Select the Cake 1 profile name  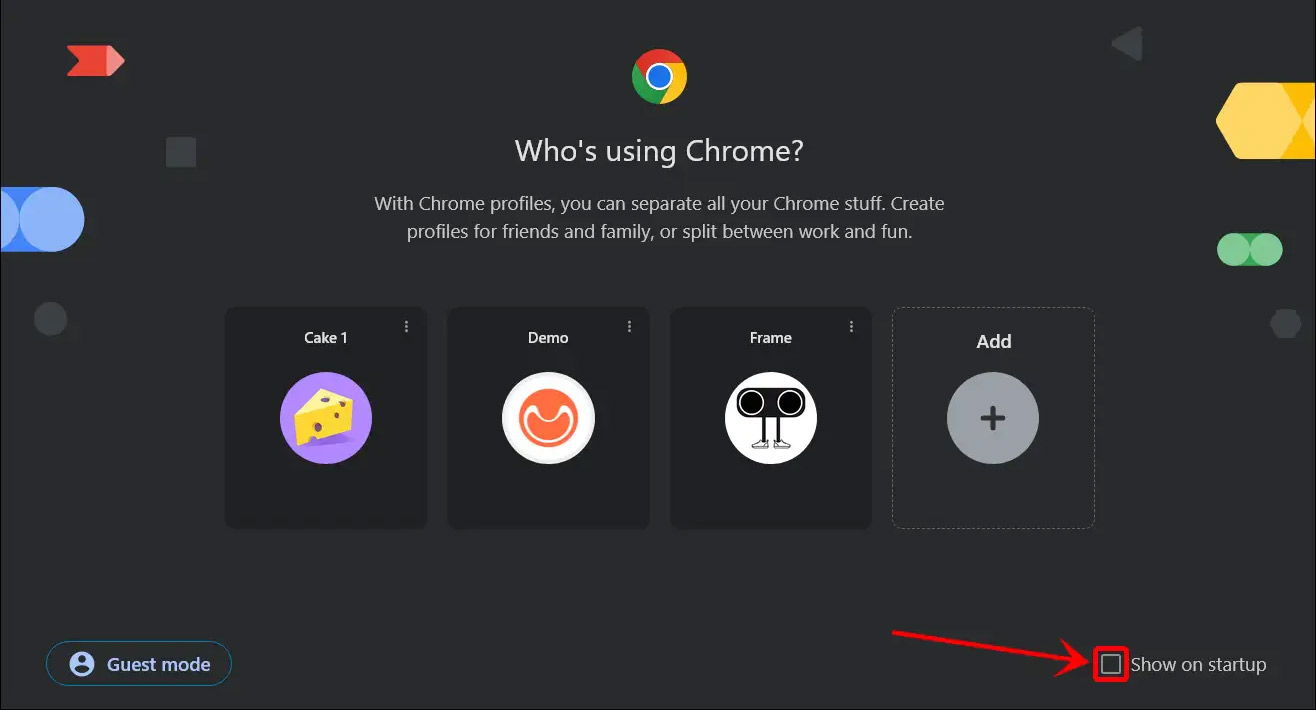326,338
